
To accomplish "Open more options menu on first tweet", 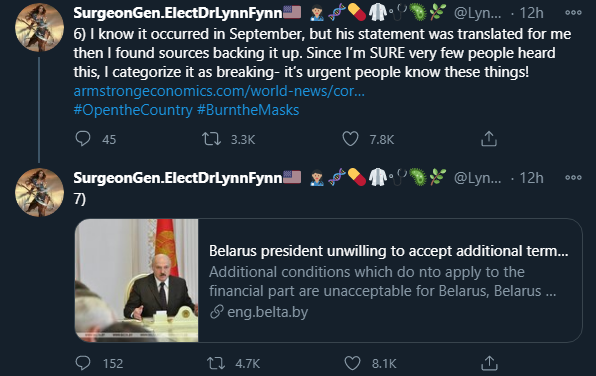I will click(573, 13).
